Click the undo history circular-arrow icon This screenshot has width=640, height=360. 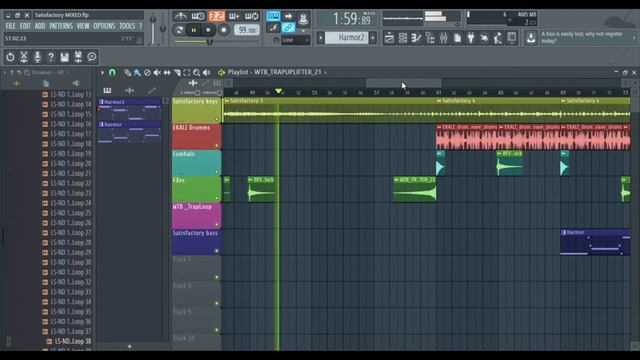[x=10, y=57]
